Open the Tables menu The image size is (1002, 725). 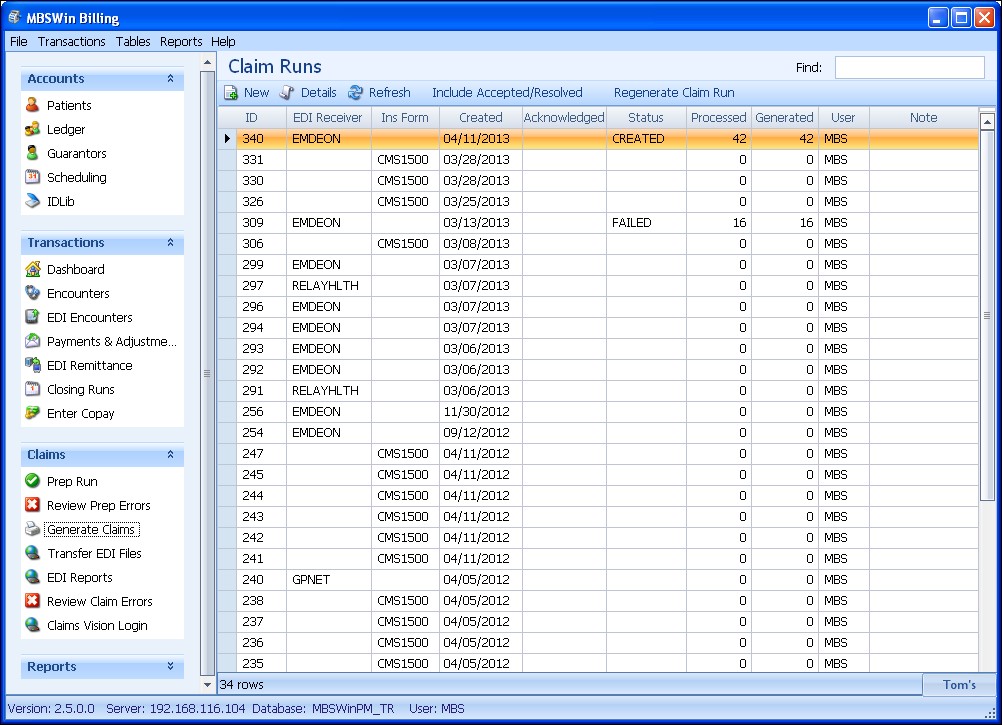[x=132, y=41]
